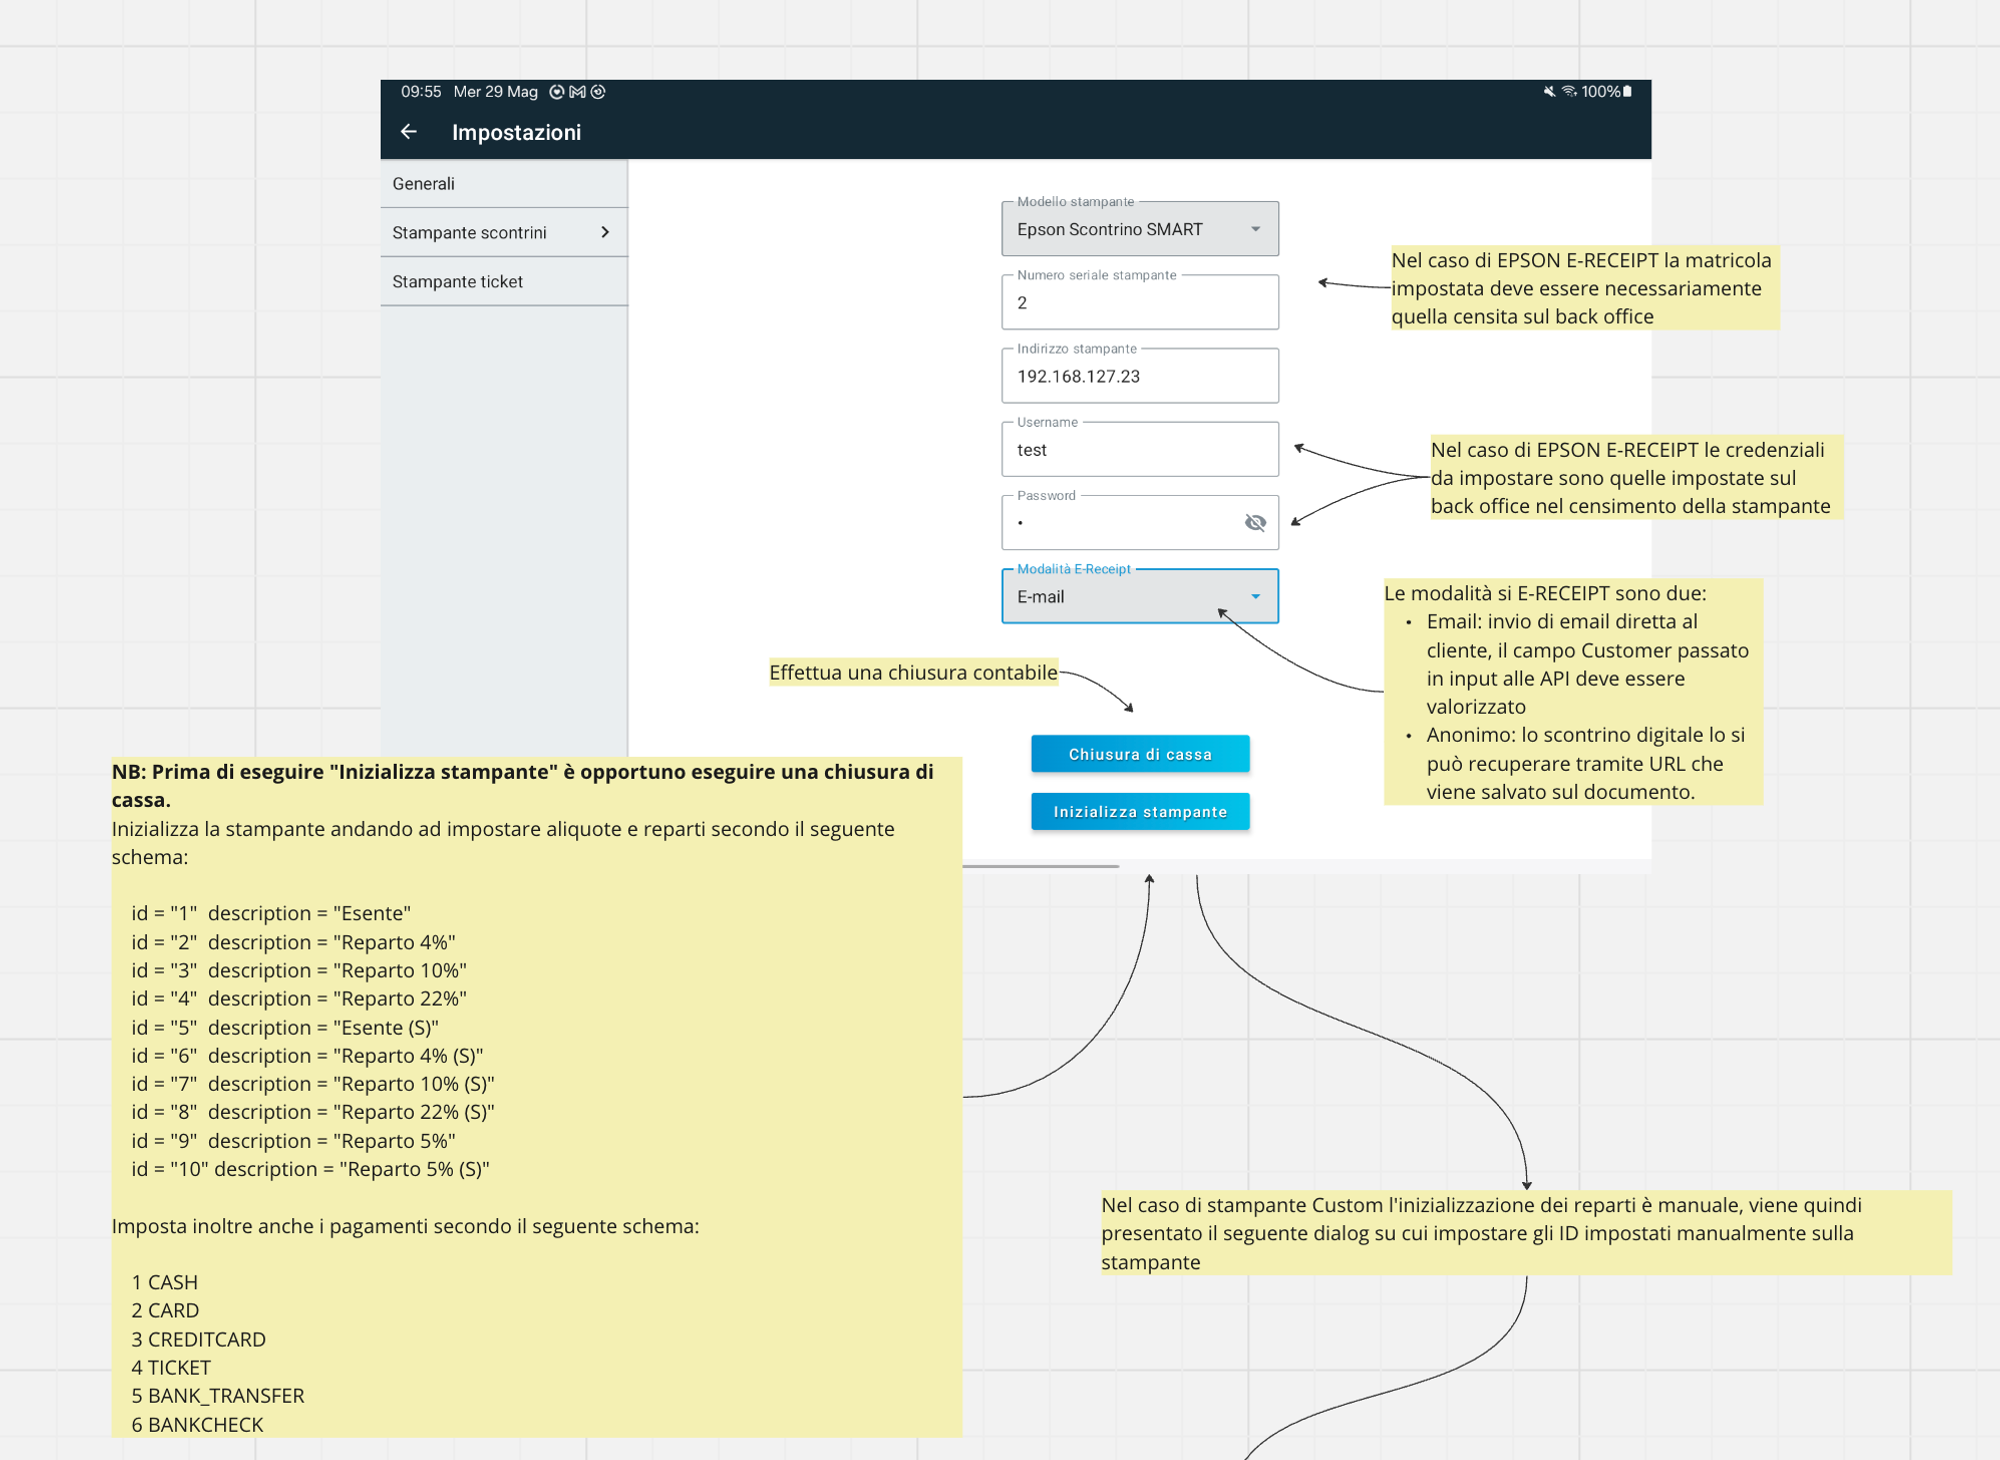Focus the Numero seriale stampante field
The image size is (2000, 1460).
coord(1140,302)
